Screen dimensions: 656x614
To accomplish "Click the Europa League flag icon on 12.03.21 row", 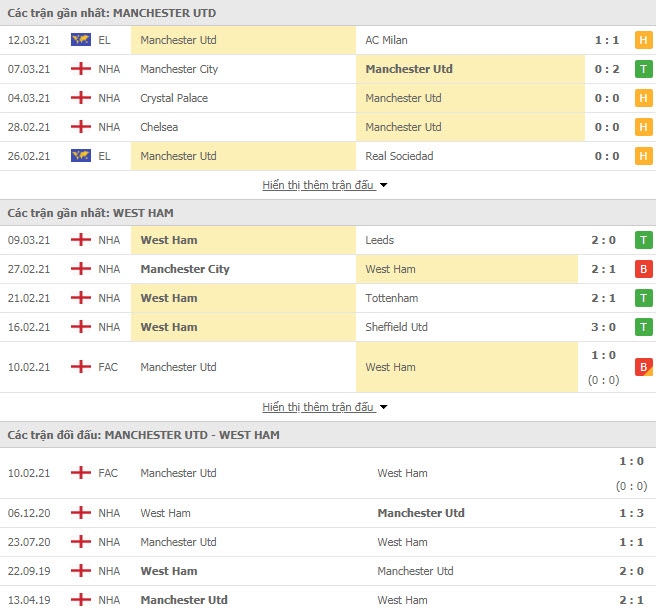I will [x=81, y=40].
